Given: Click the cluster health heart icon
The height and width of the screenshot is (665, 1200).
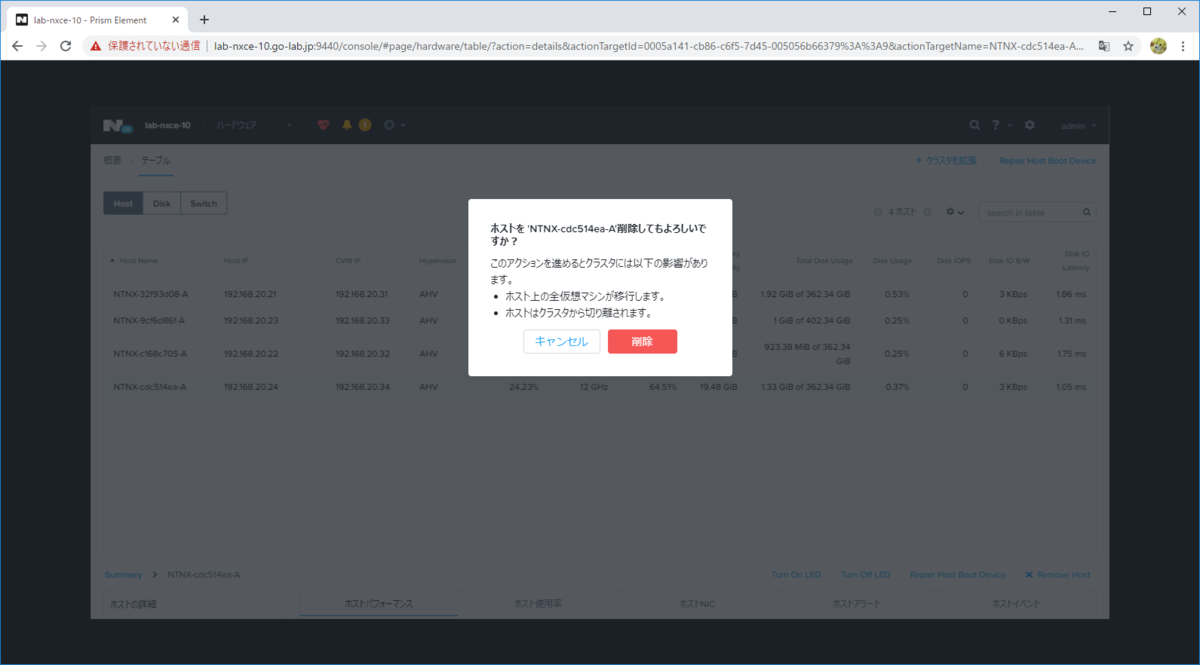Looking at the screenshot, I should [323, 125].
